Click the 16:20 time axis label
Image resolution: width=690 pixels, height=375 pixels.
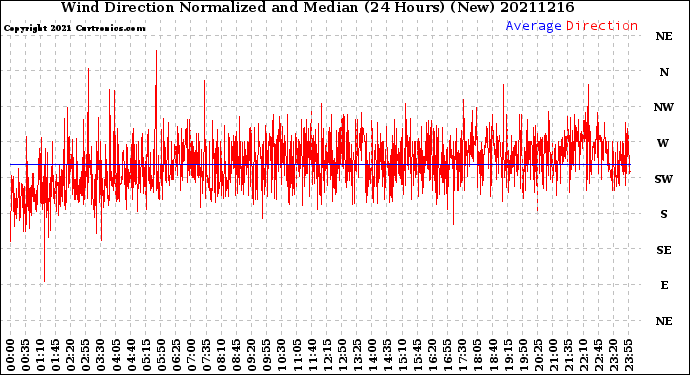[433, 355]
